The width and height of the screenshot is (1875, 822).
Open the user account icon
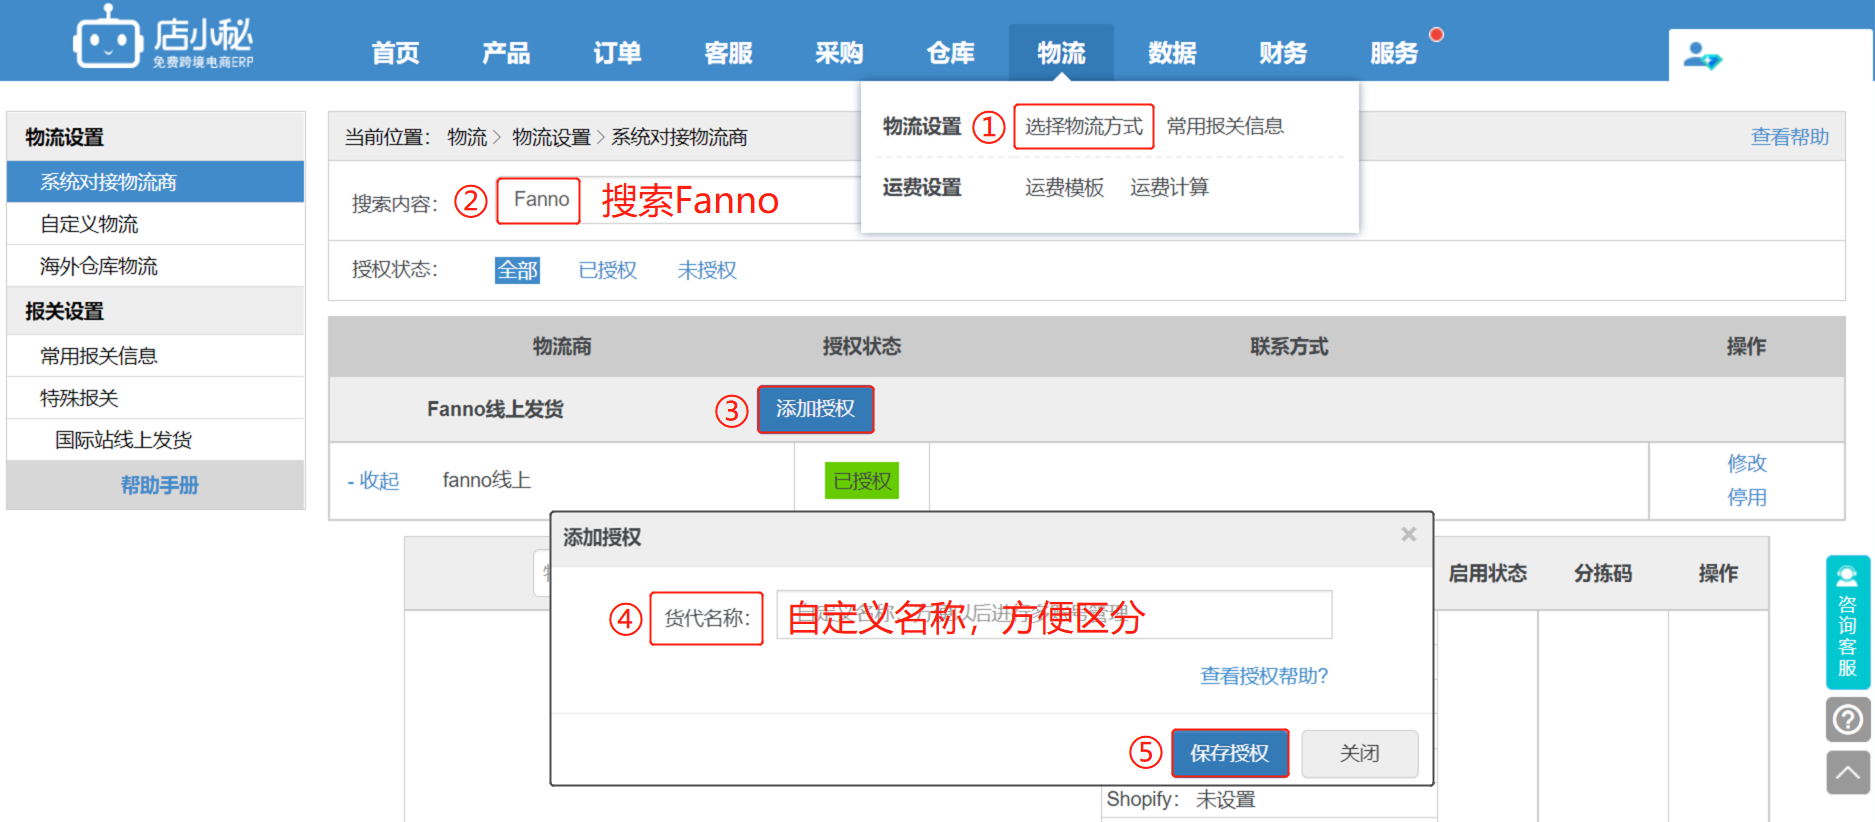pyautogui.click(x=1701, y=55)
